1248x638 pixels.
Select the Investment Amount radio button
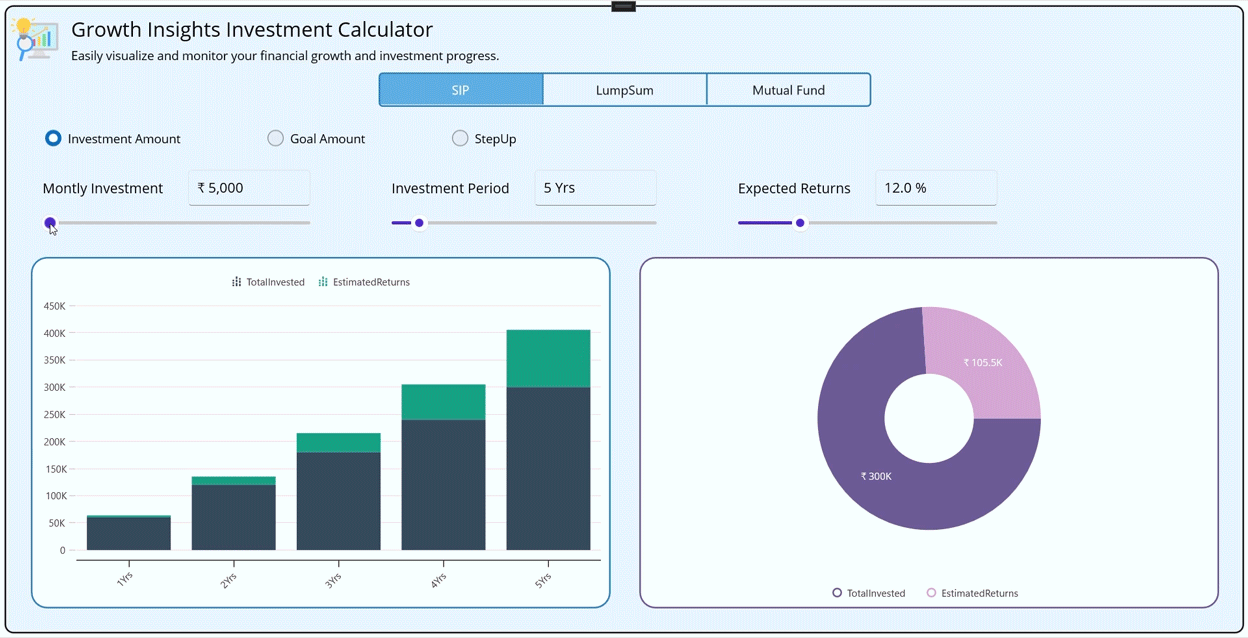point(53,139)
